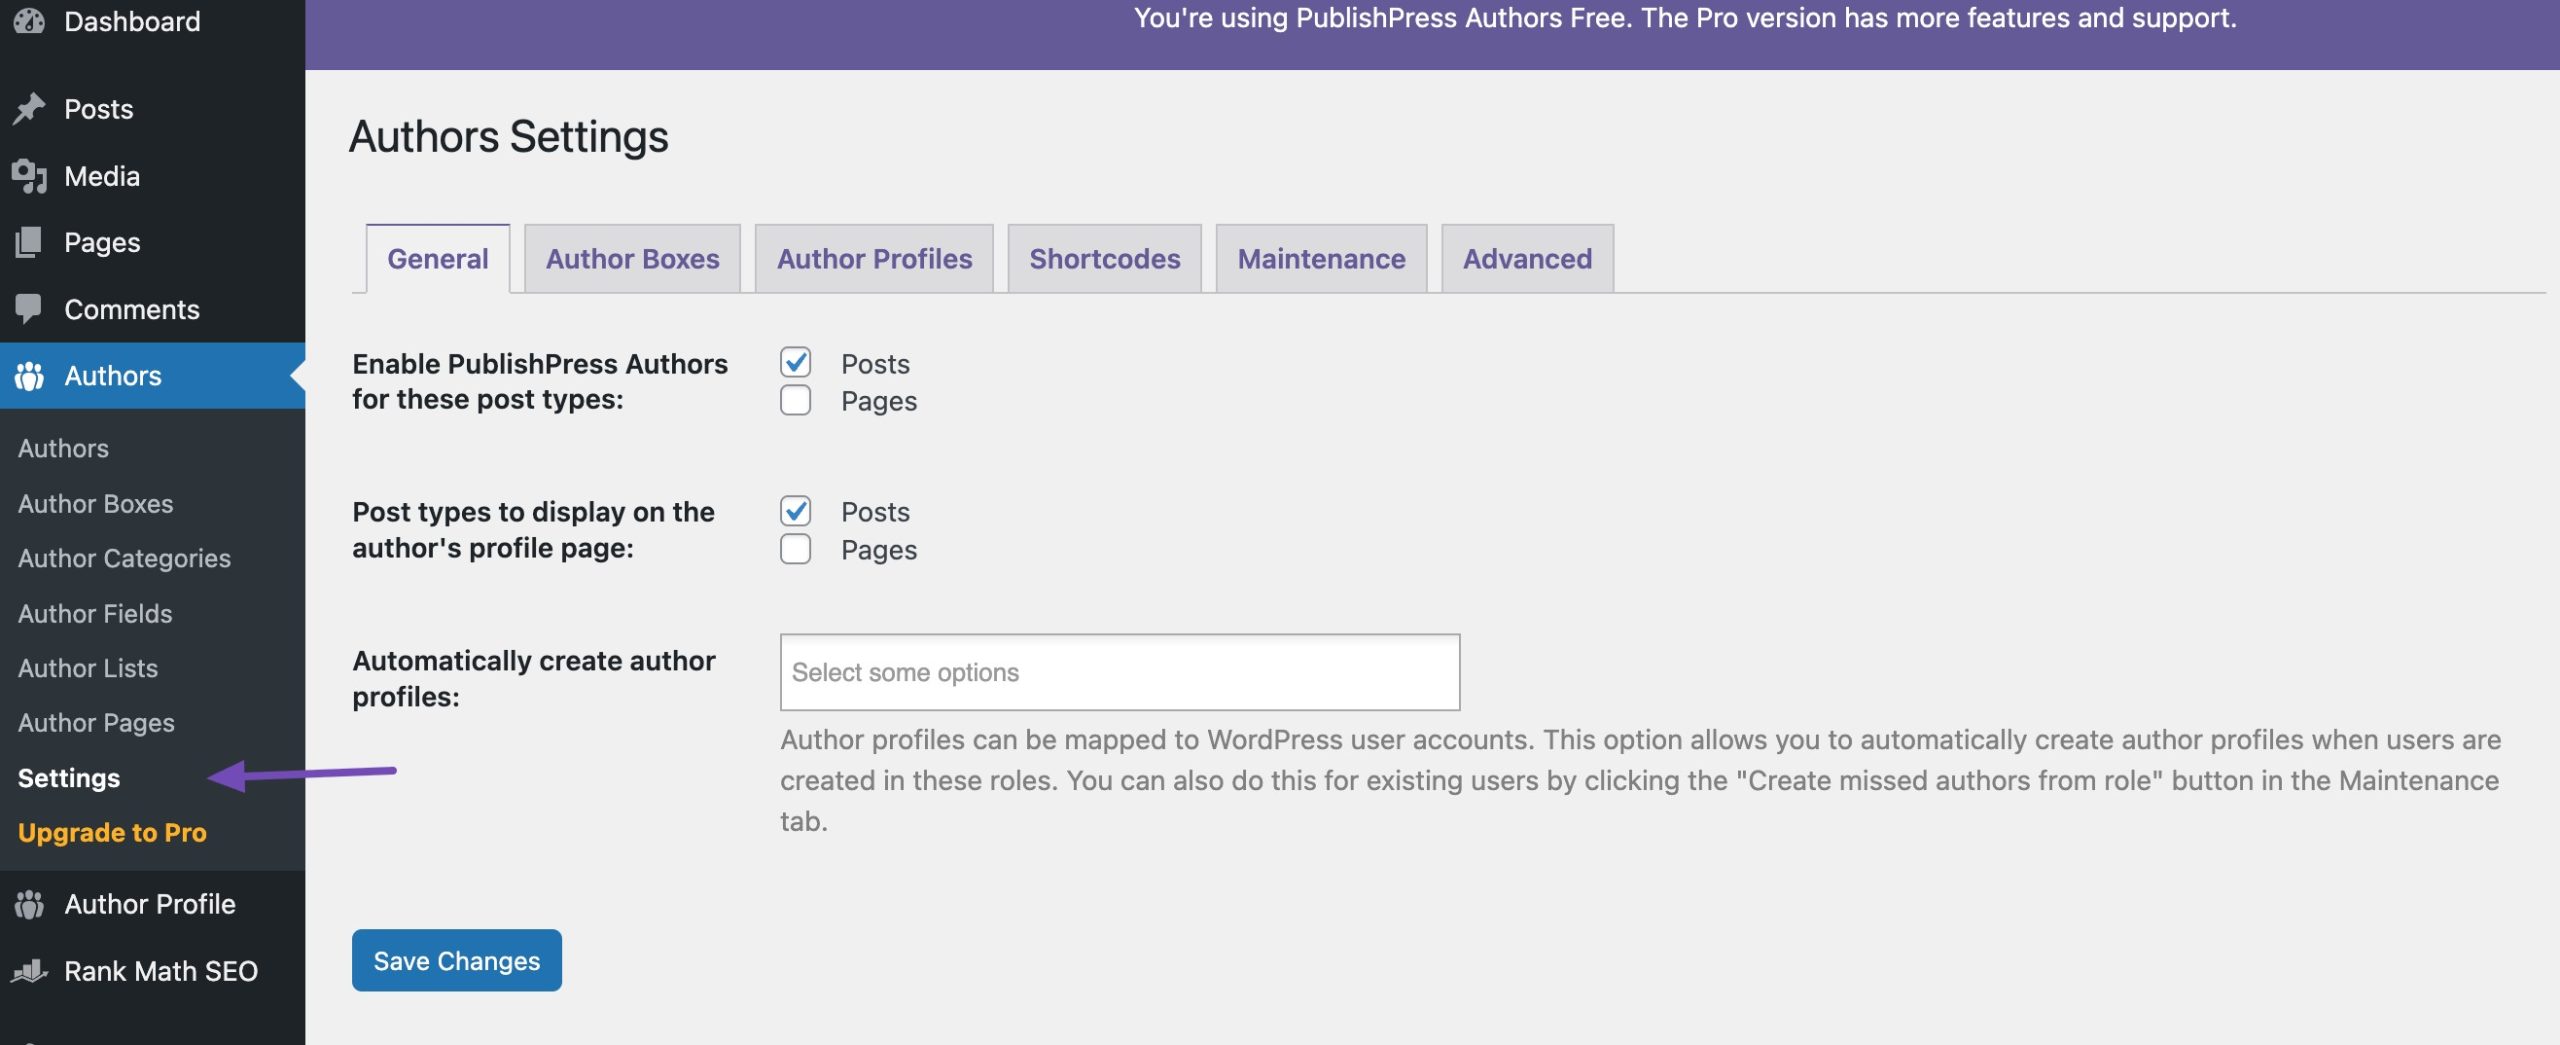Open the Author Profiles tab
The width and height of the screenshot is (2560, 1045).
pyautogui.click(x=874, y=259)
